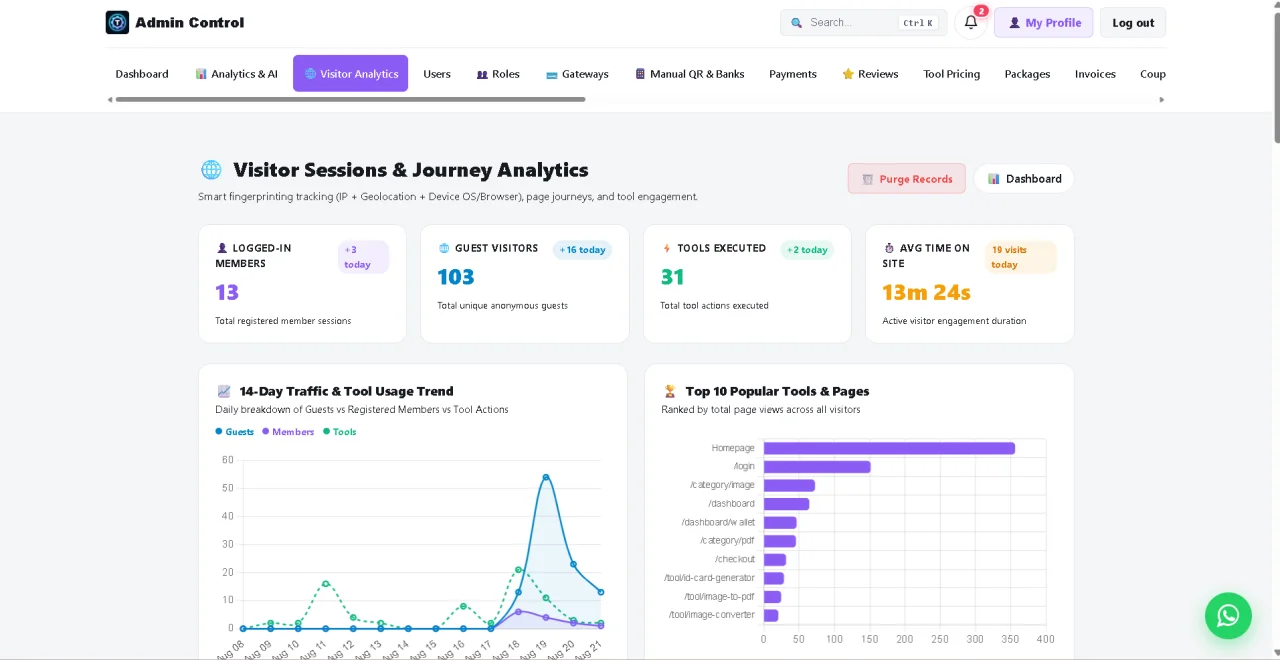The image size is (1280, 660).
Task: Open the Invoices tab
Action: click(x=1095, y=74)
